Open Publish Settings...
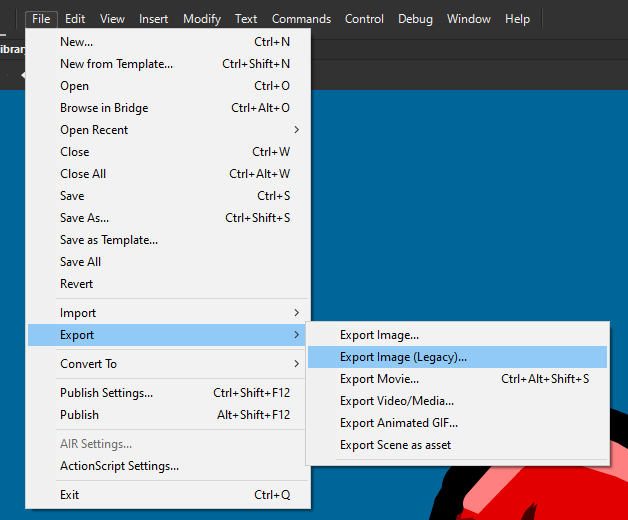Viewport: 628px width, 520px height. [168, 393]
